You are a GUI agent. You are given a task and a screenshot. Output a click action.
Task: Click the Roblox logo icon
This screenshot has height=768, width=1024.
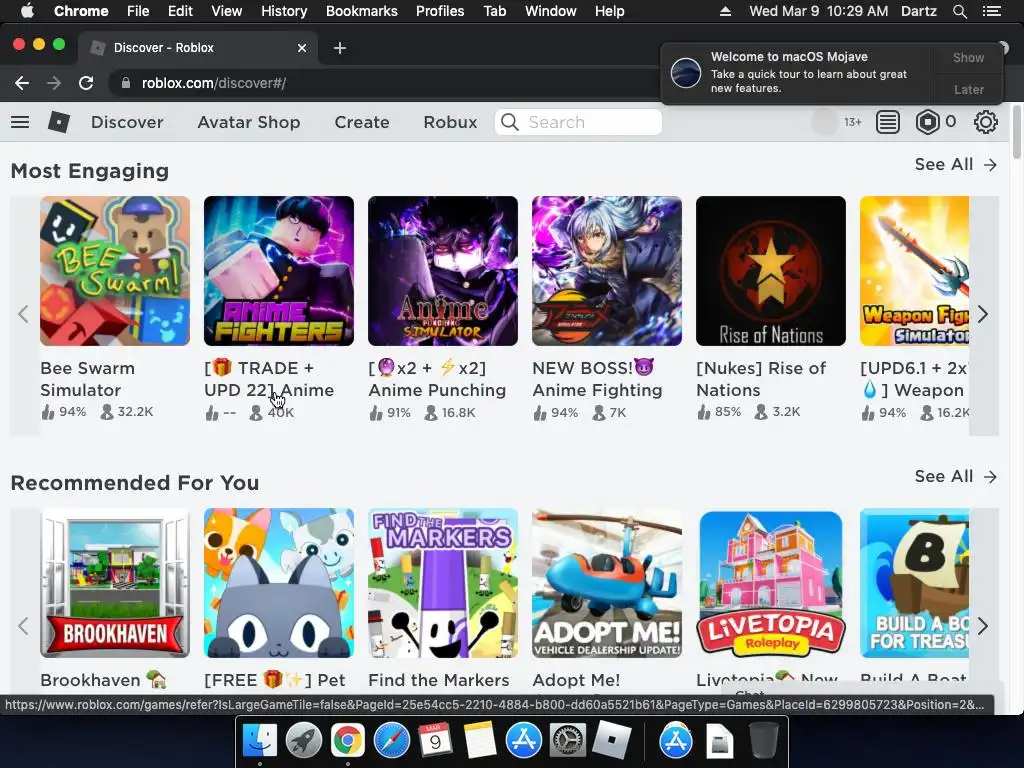tap(59, 122)
